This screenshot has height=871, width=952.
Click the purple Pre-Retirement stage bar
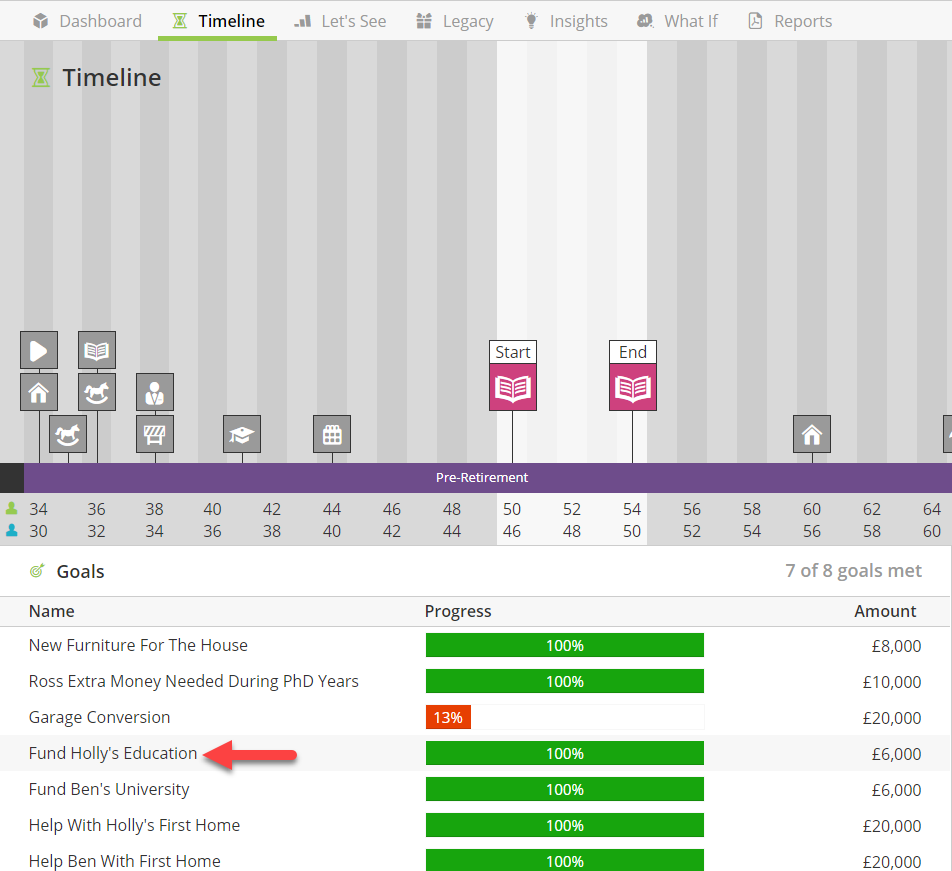(488, 478)
